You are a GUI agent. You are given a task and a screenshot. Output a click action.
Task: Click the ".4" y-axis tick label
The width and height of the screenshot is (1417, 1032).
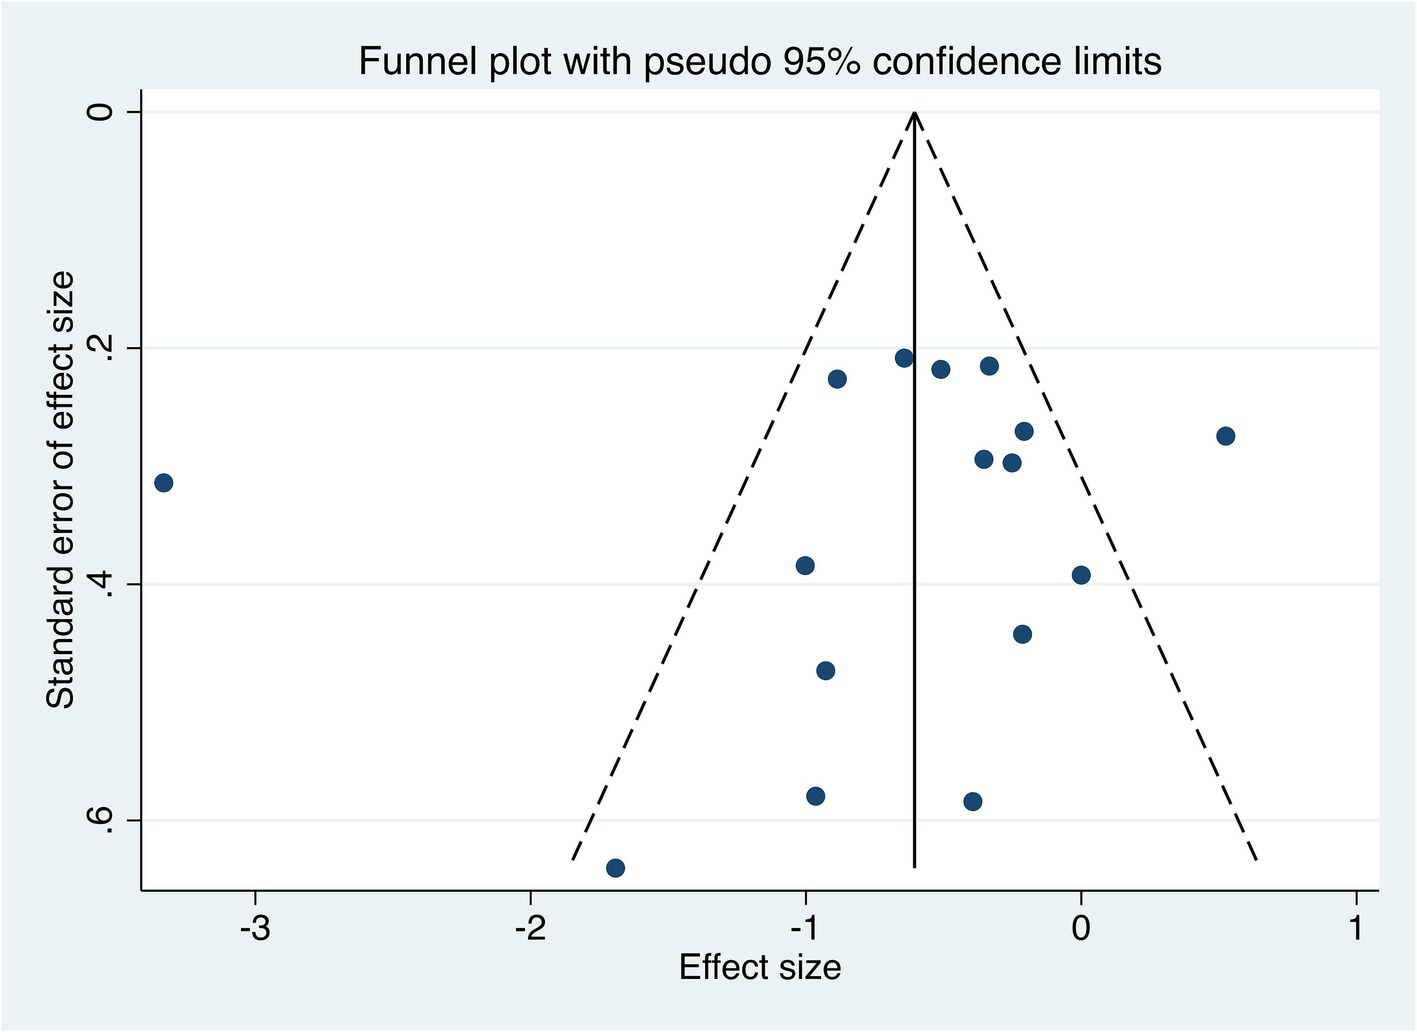[100, 584]
